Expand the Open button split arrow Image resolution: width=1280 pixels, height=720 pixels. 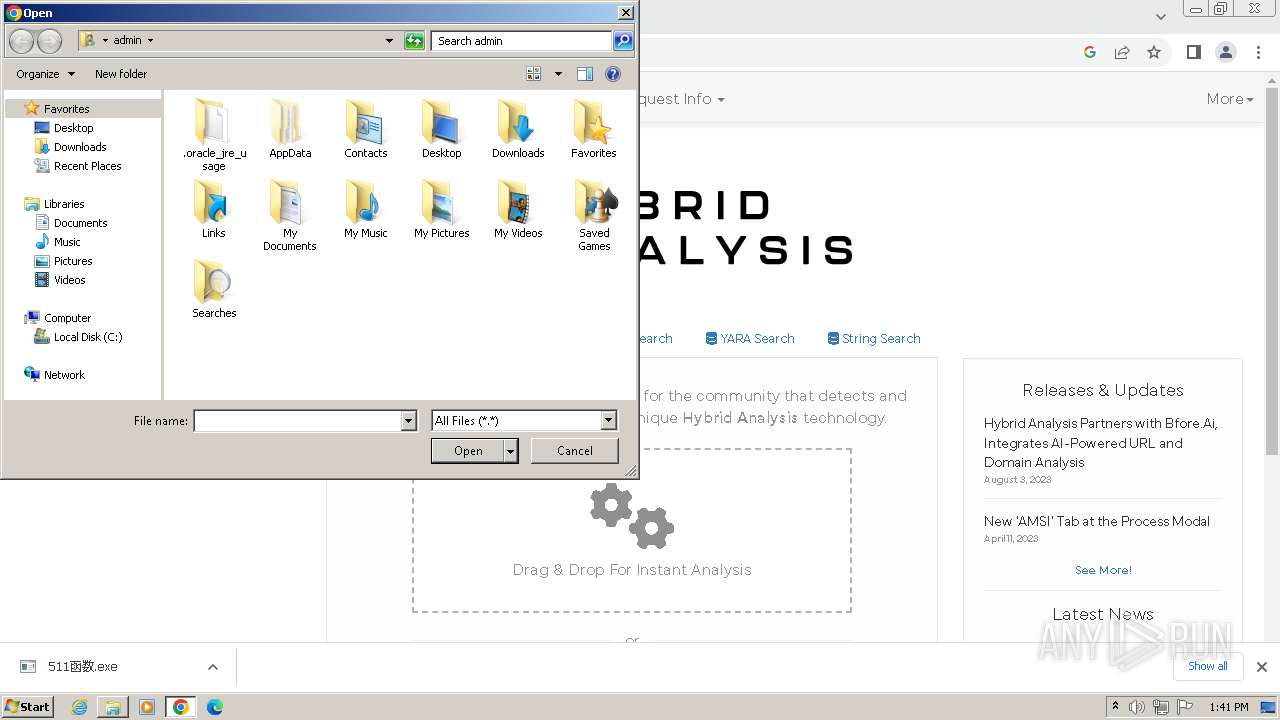click(511, 451)
